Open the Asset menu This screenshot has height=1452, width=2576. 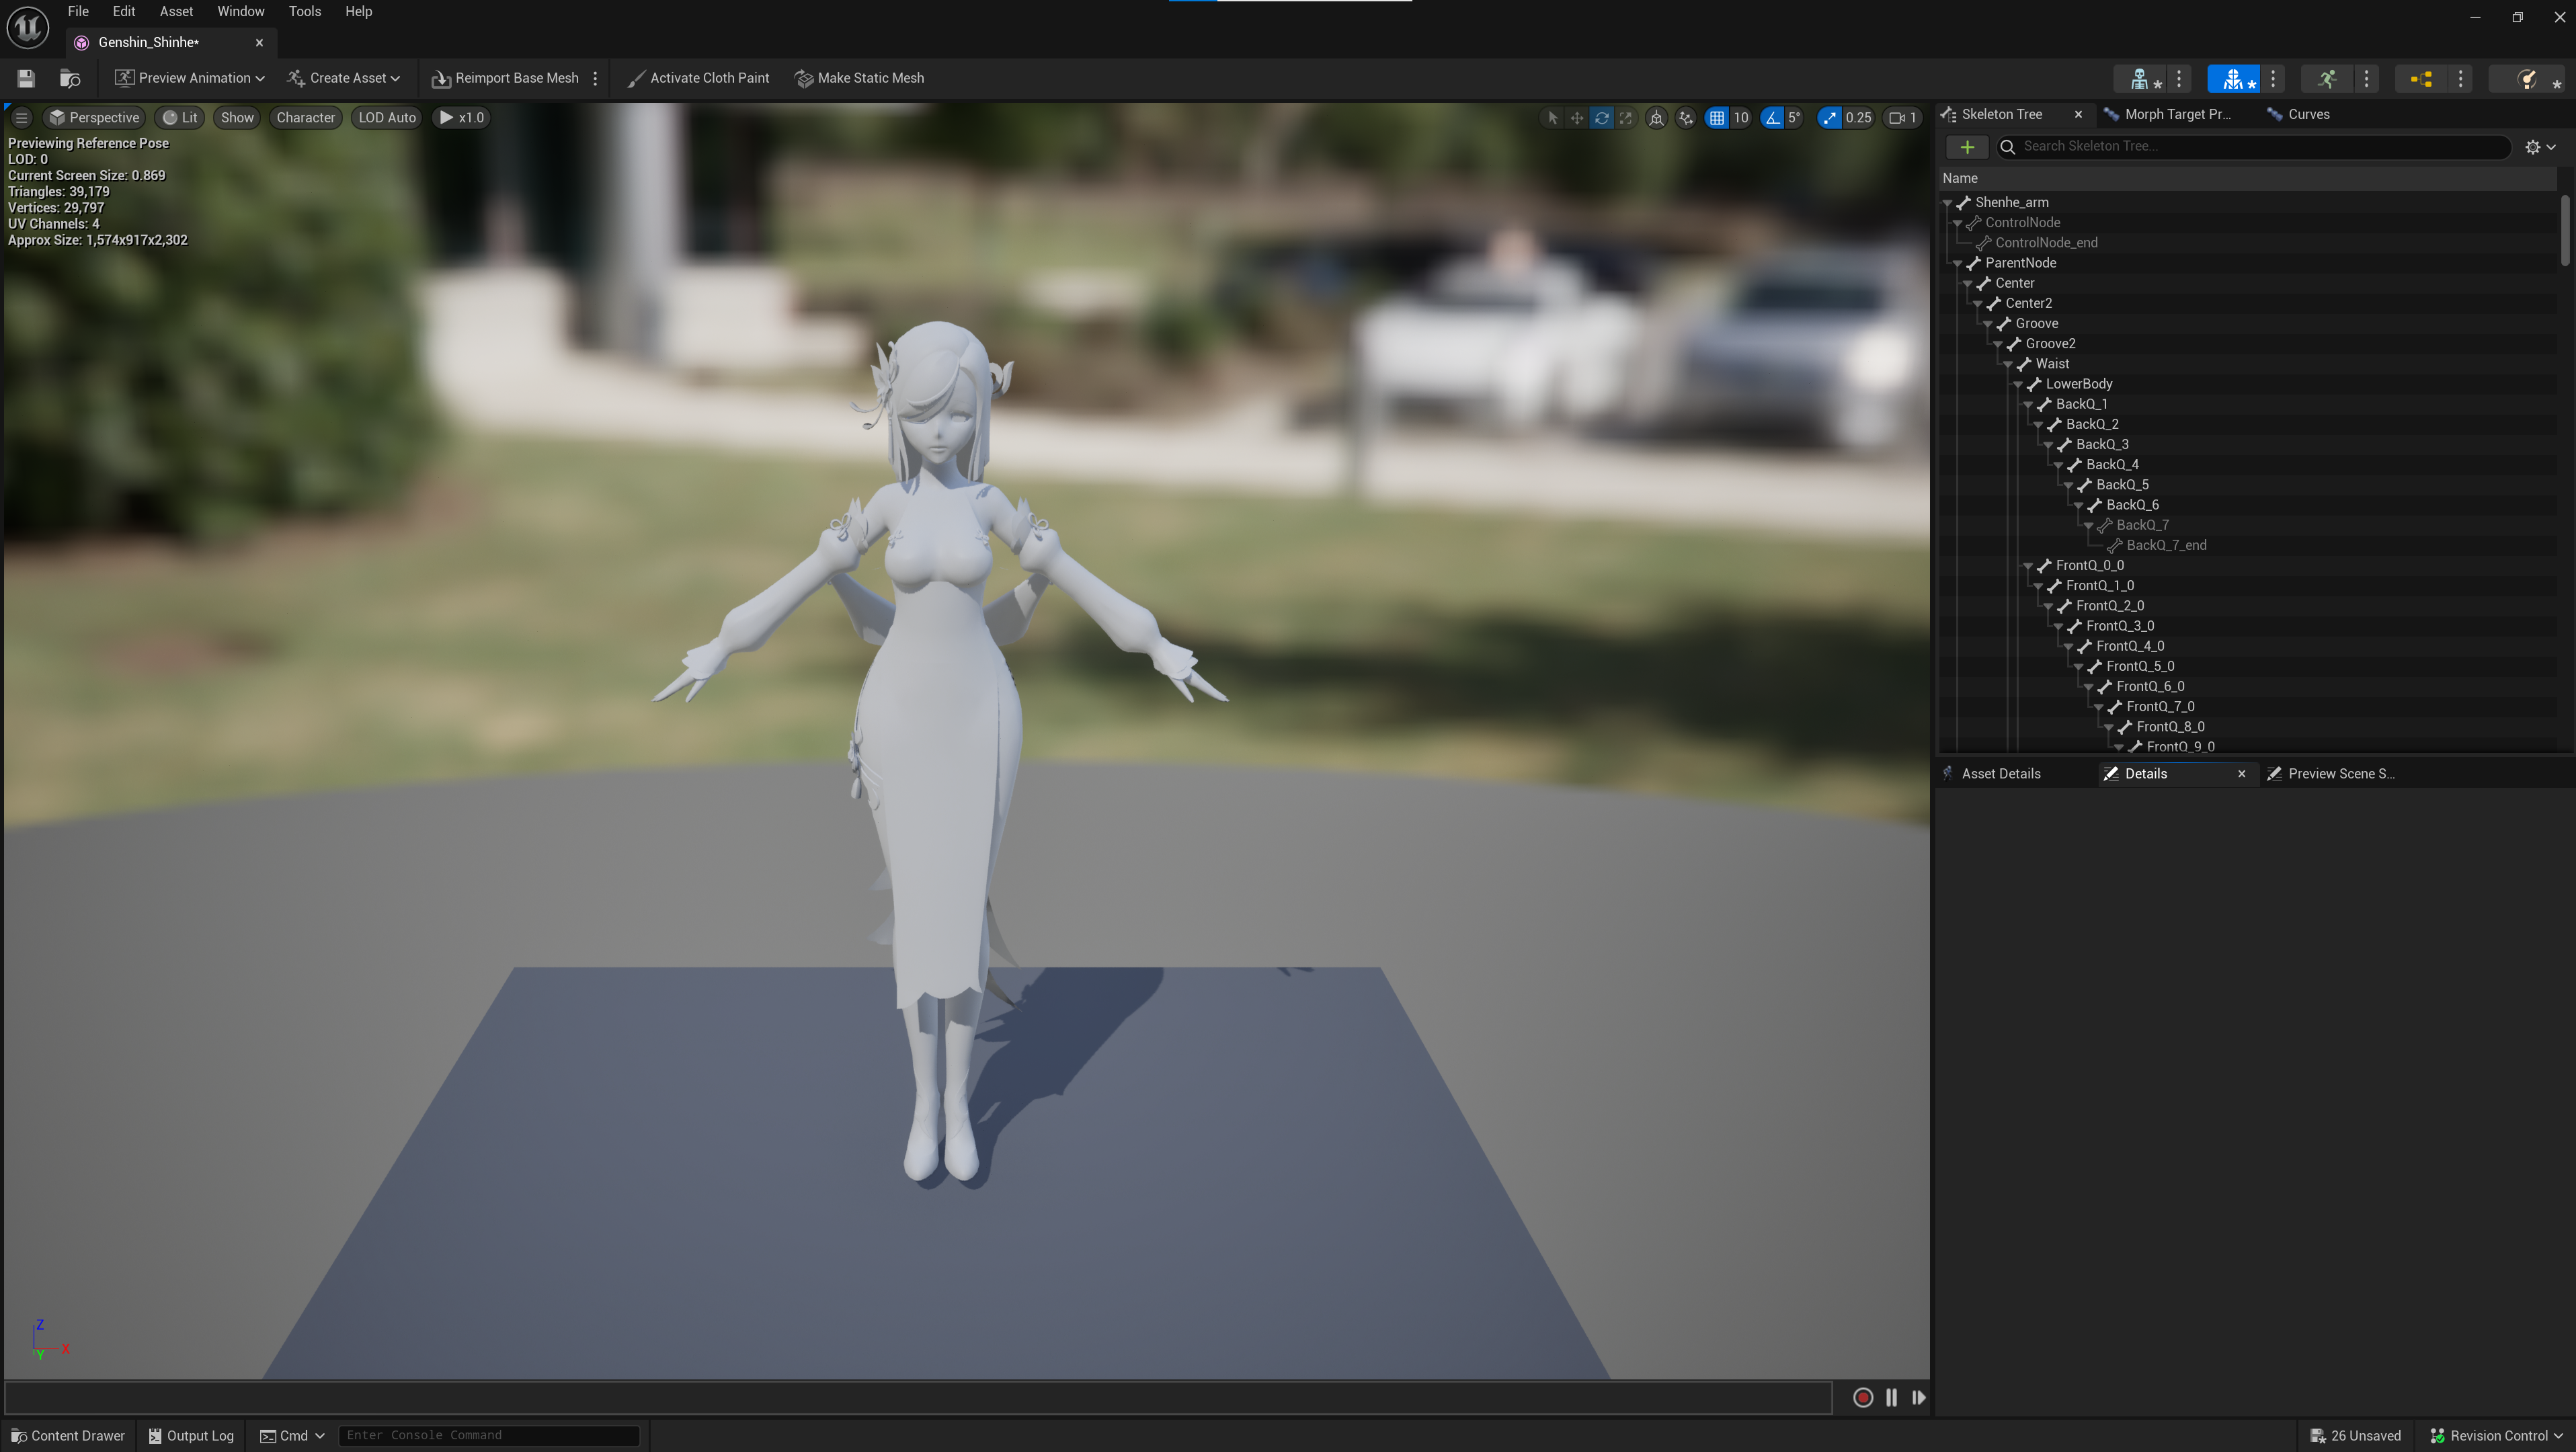click(176, 11)
